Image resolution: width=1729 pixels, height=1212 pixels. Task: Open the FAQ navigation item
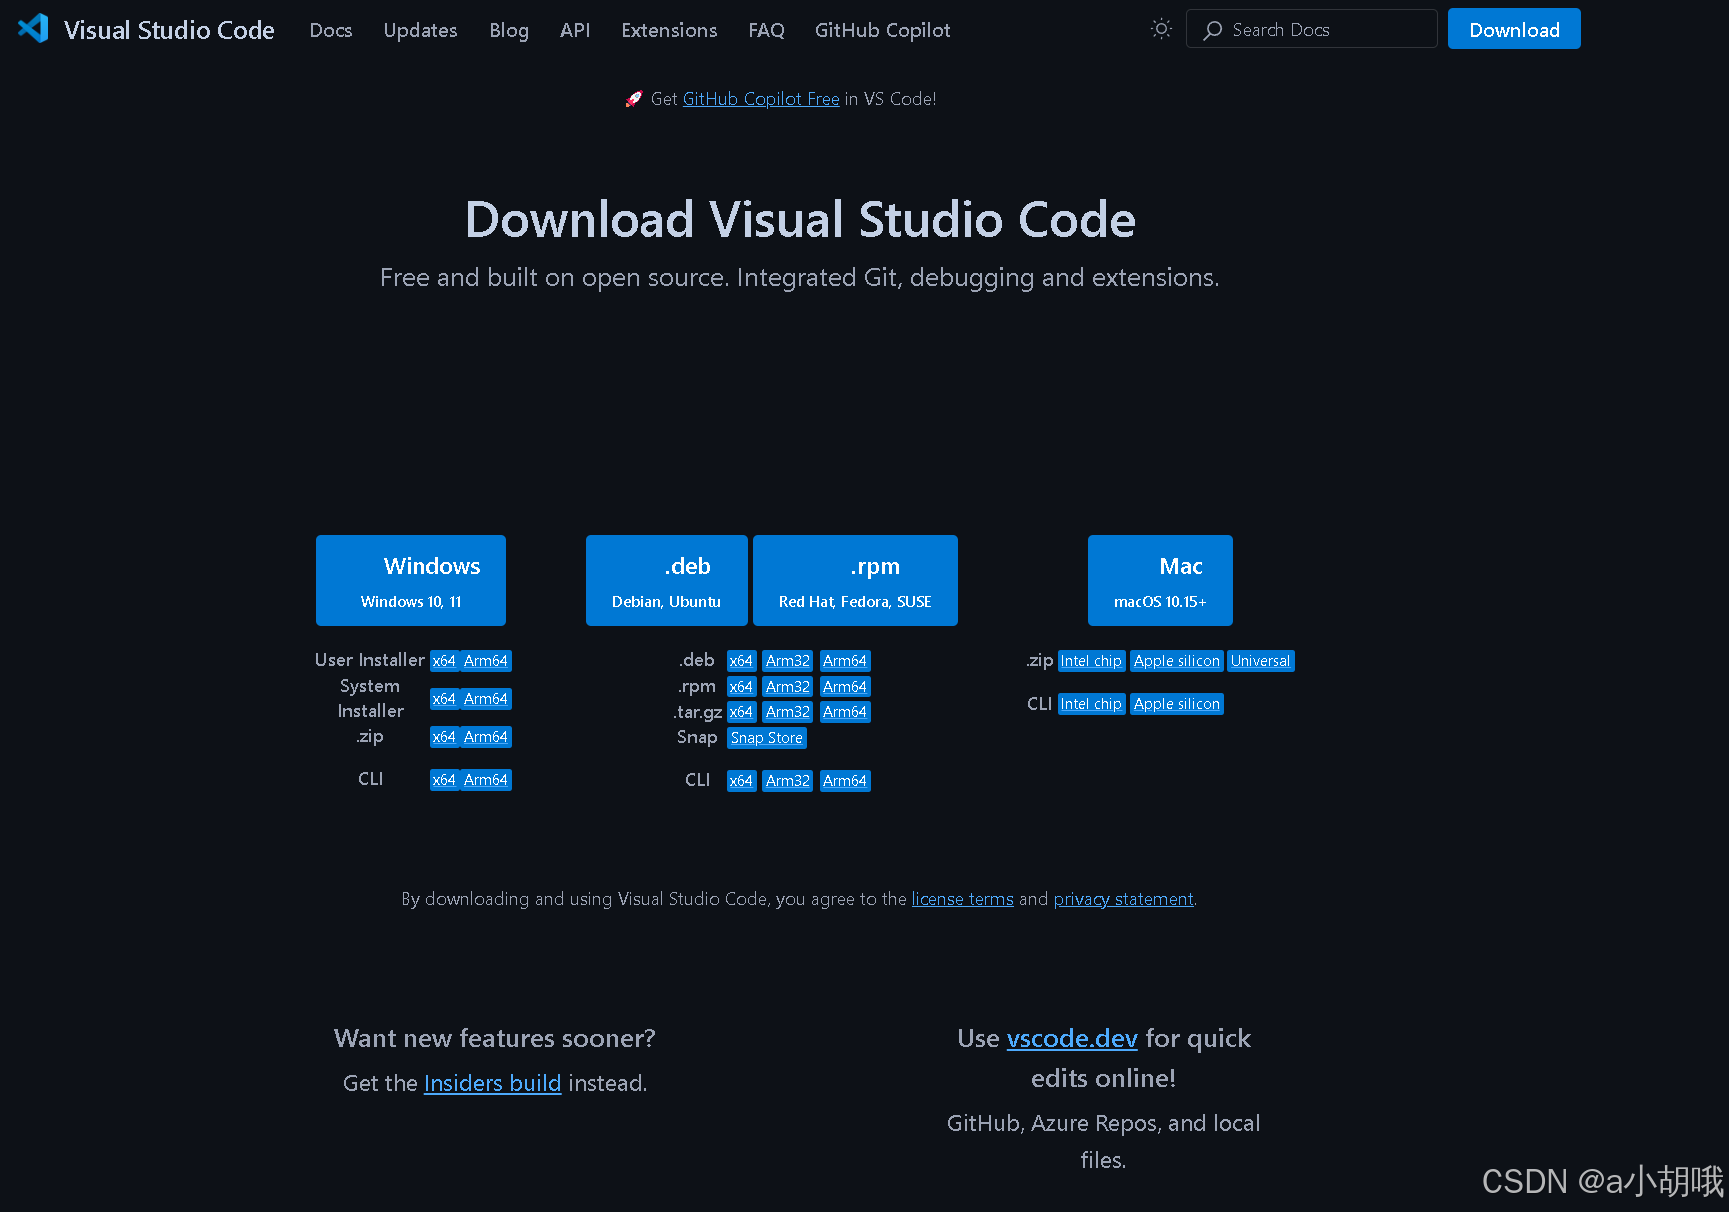click(x=766, y=30)
